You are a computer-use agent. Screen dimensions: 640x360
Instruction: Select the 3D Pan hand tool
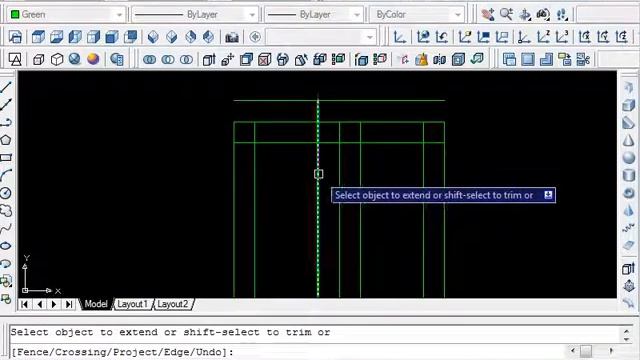coord(487,15)
